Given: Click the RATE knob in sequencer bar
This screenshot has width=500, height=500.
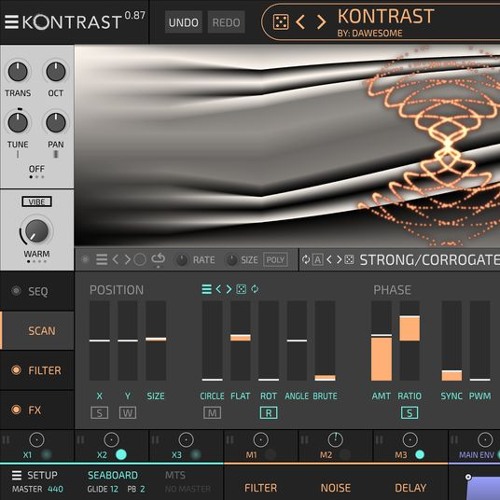Looking at the screenshot, I should [182, 260].
